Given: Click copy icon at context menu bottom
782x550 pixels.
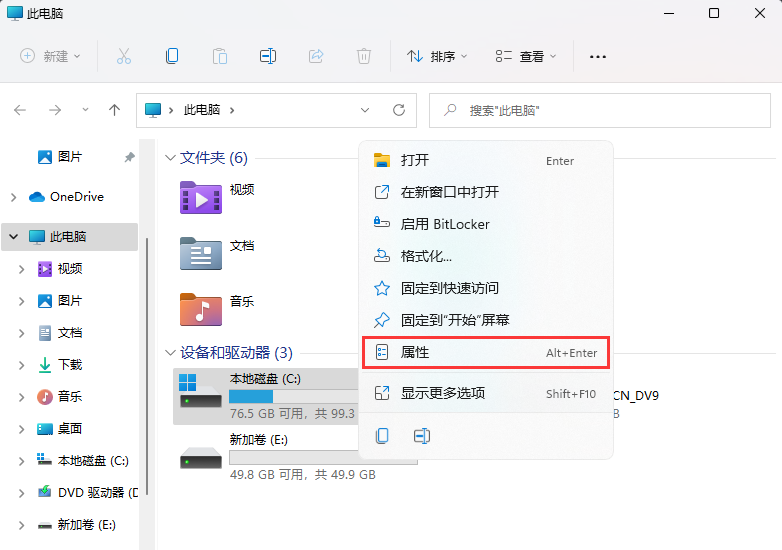Looking at the screenshot, I should [x=382, y=436].
